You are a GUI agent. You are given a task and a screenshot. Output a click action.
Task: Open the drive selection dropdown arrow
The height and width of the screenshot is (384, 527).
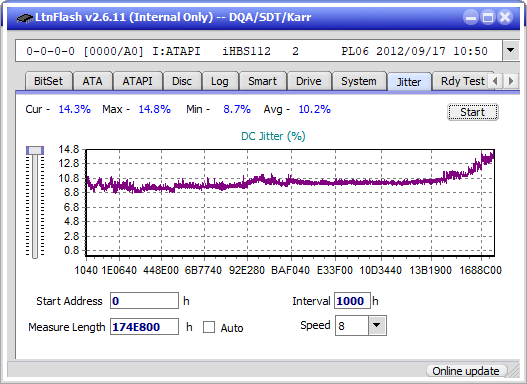pos(511,50)
